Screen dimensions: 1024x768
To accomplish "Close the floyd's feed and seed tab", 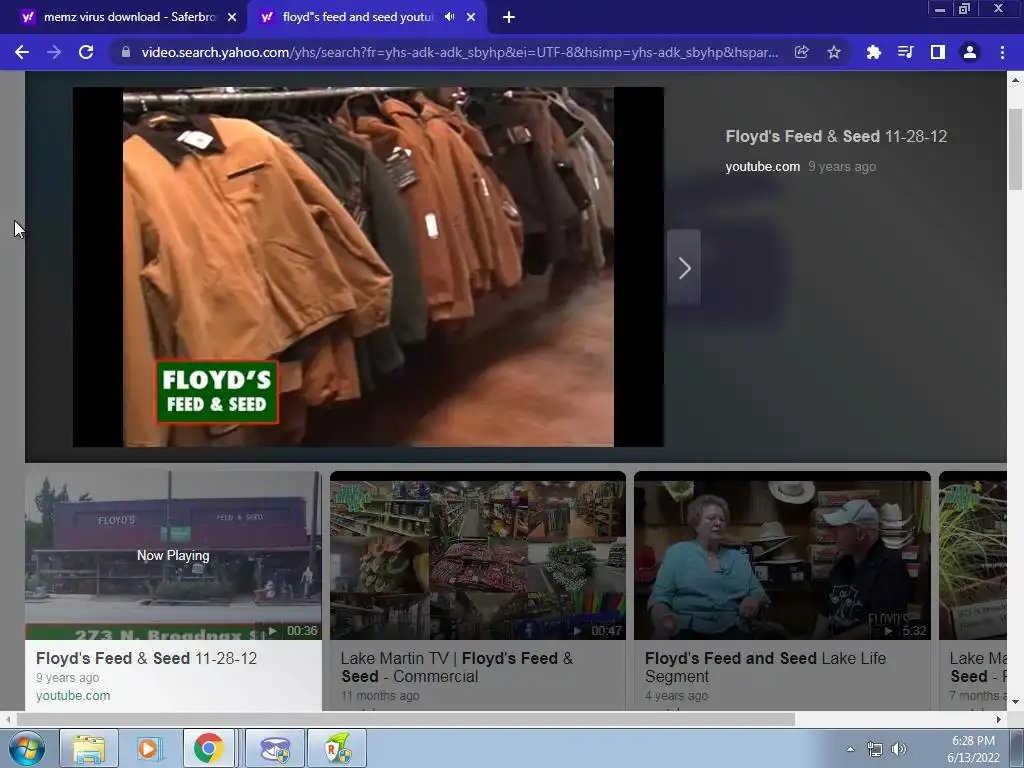I will [471, 17].
